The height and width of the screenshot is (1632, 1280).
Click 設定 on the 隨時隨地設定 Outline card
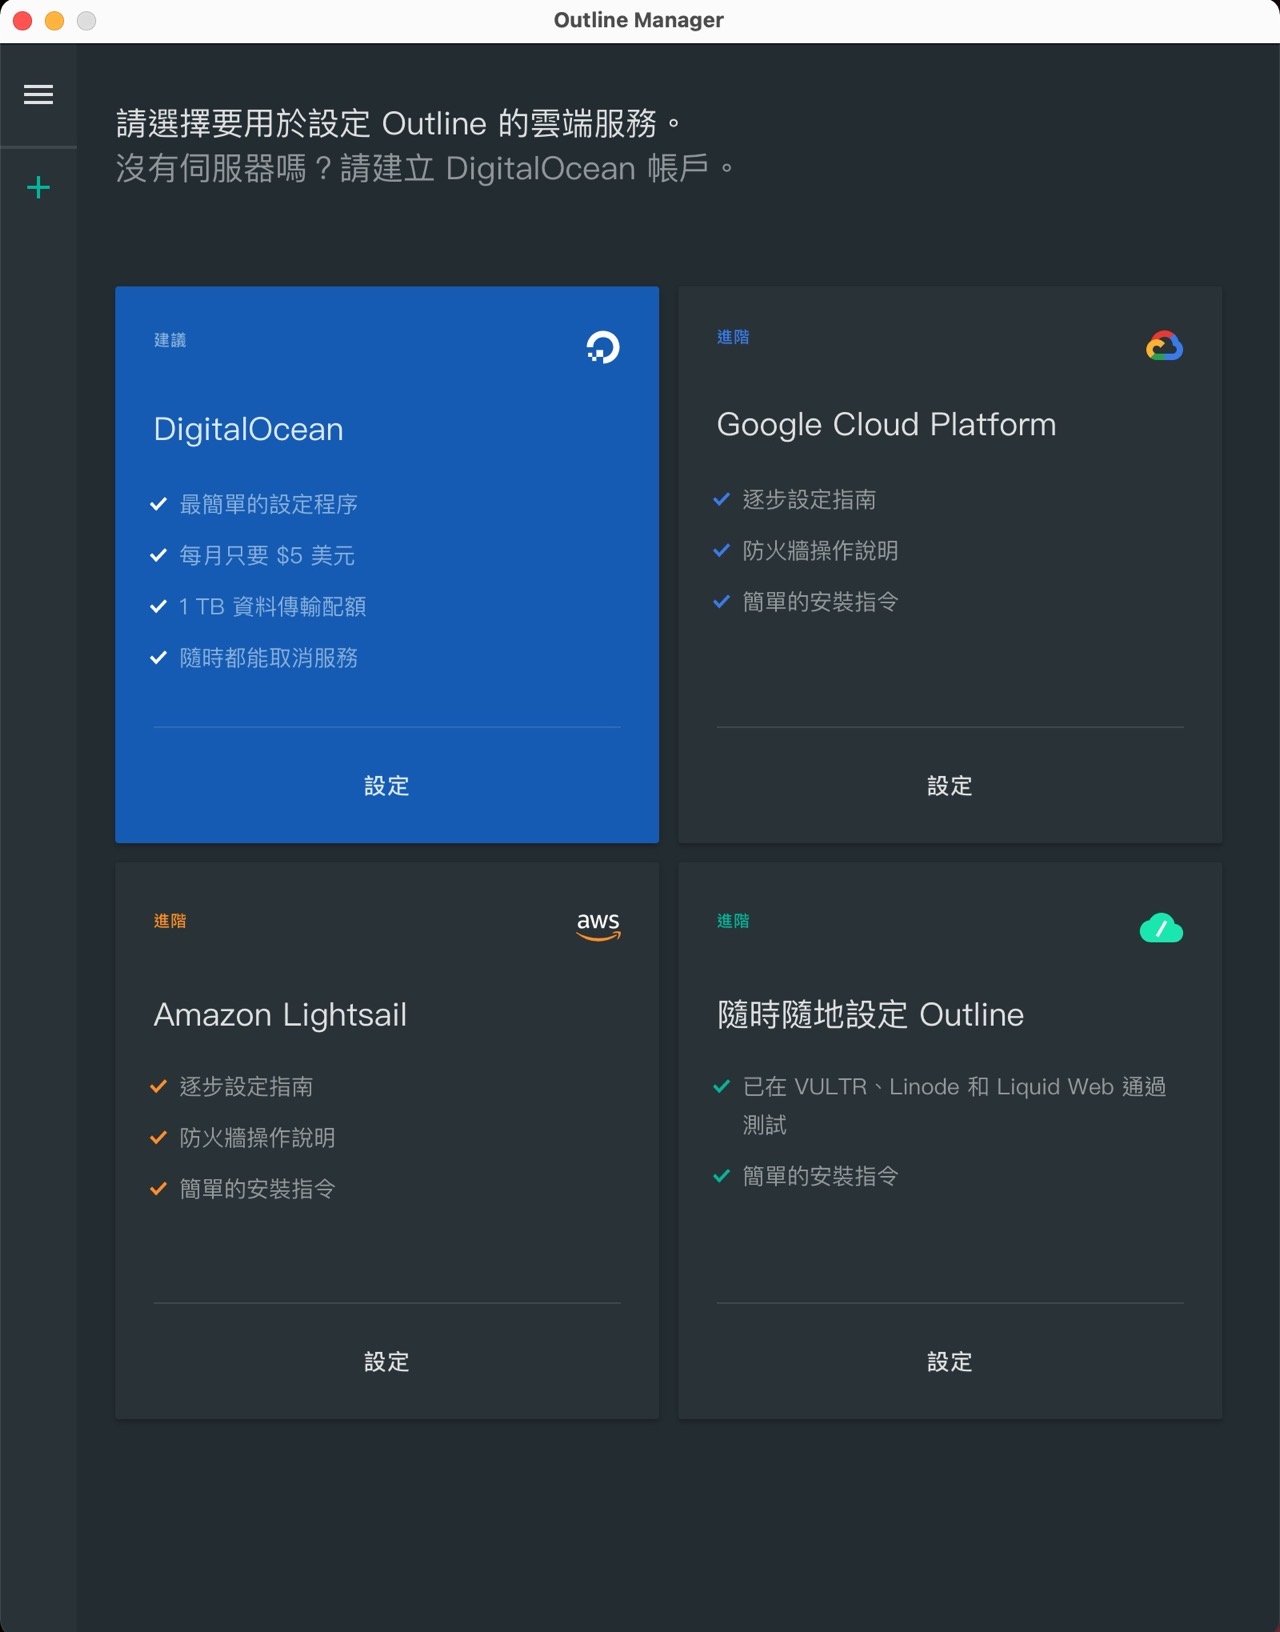pyautogui.click(x=950, y=1362)
